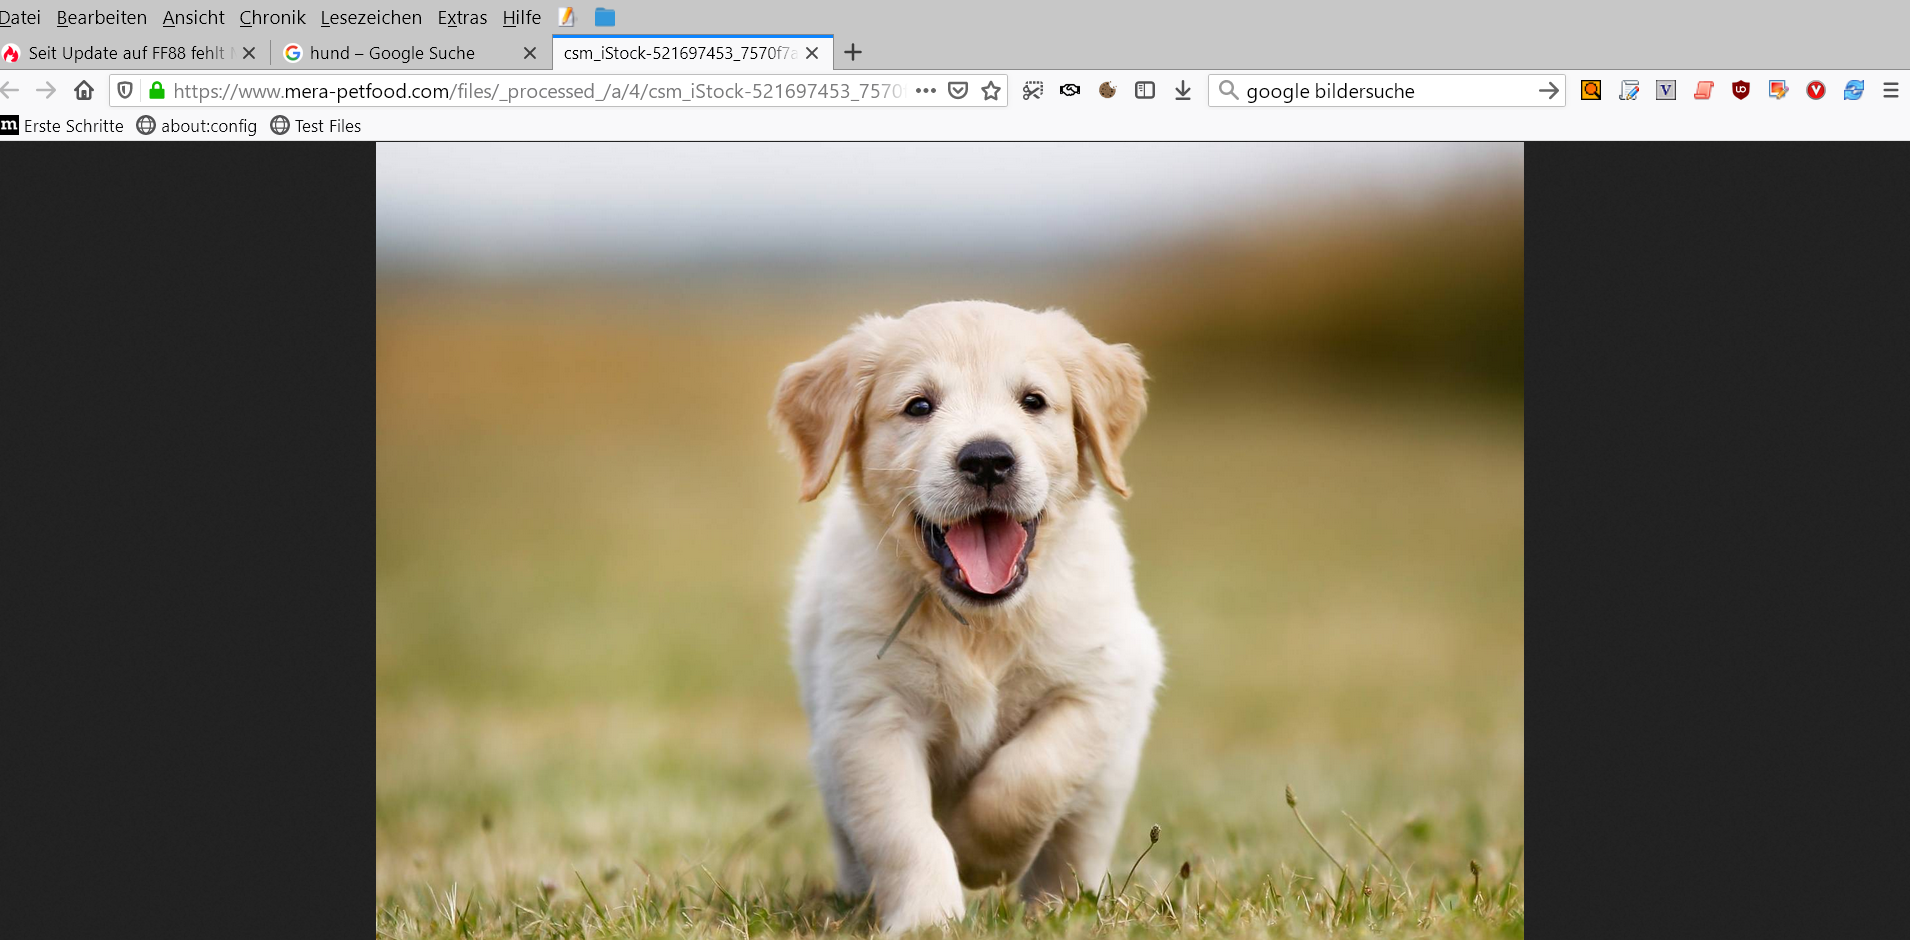Take a screenshot with the scissors icon

[1033, 91]
